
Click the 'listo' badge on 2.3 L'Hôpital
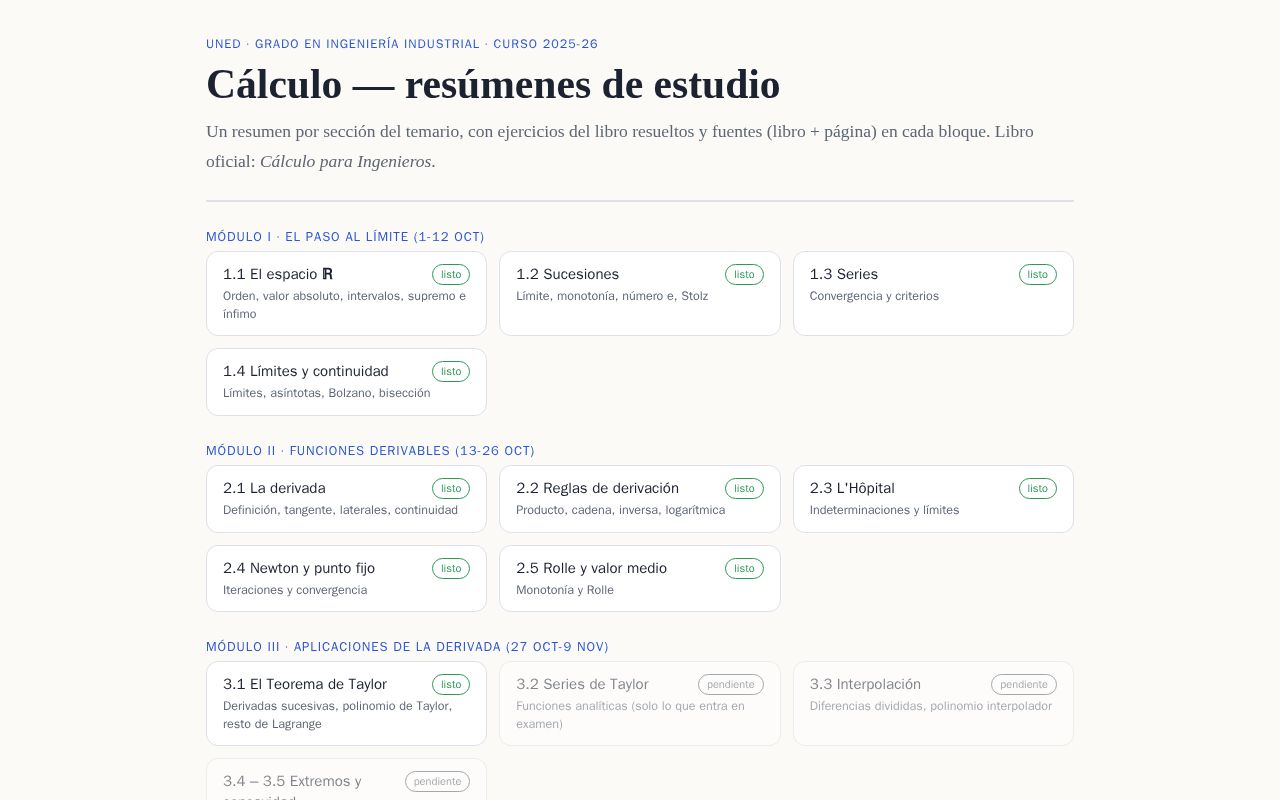click(x=1038, y=488)
